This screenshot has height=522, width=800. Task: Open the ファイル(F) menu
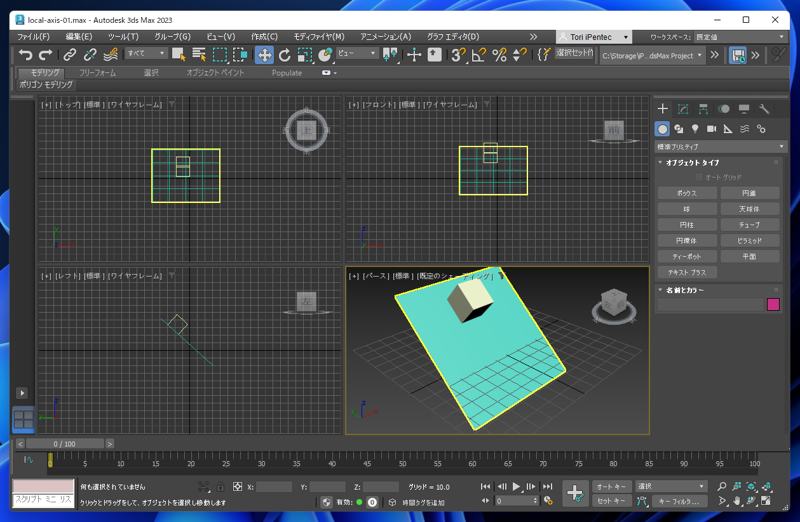coord(33,37)
